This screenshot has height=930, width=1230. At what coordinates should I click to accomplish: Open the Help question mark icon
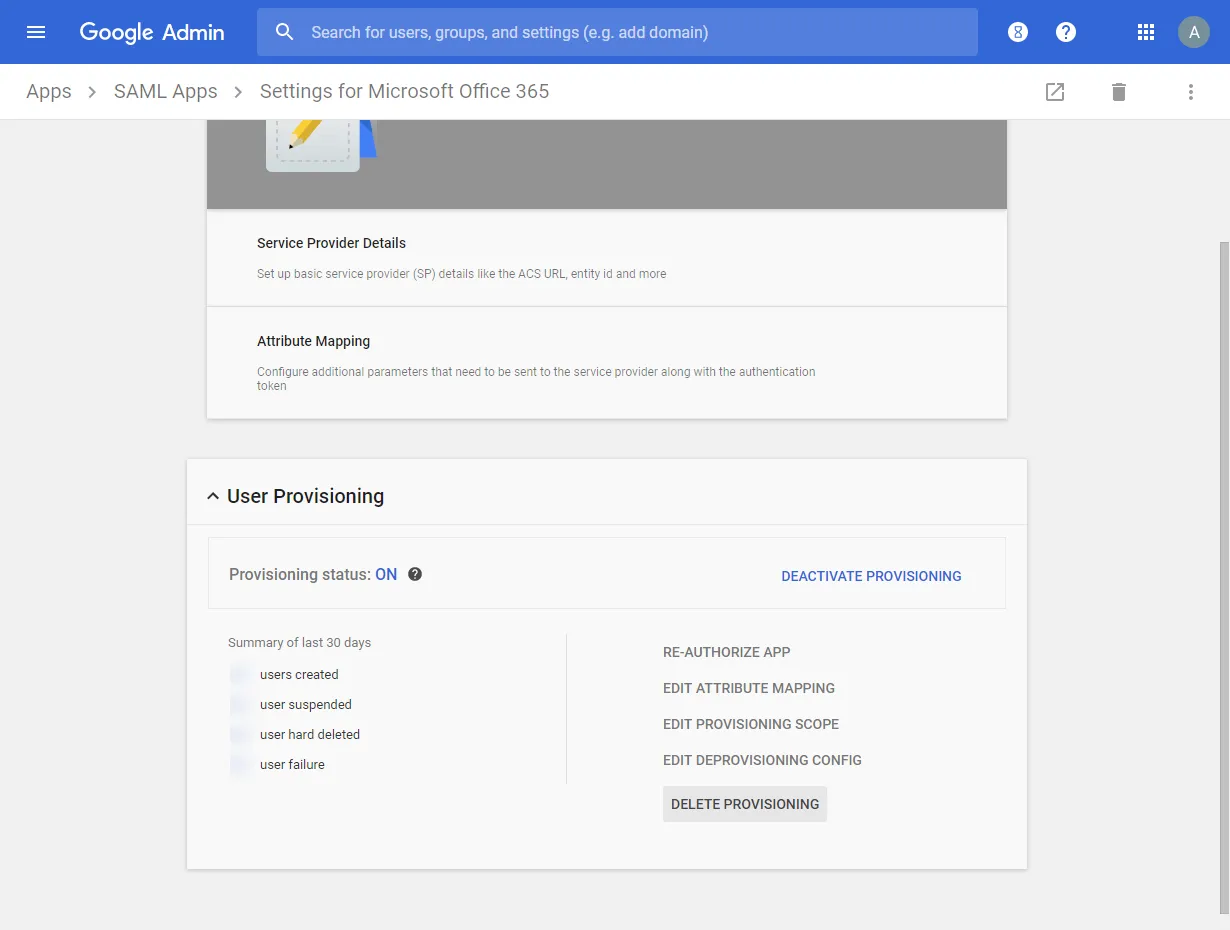click(x=1066, y=32)
